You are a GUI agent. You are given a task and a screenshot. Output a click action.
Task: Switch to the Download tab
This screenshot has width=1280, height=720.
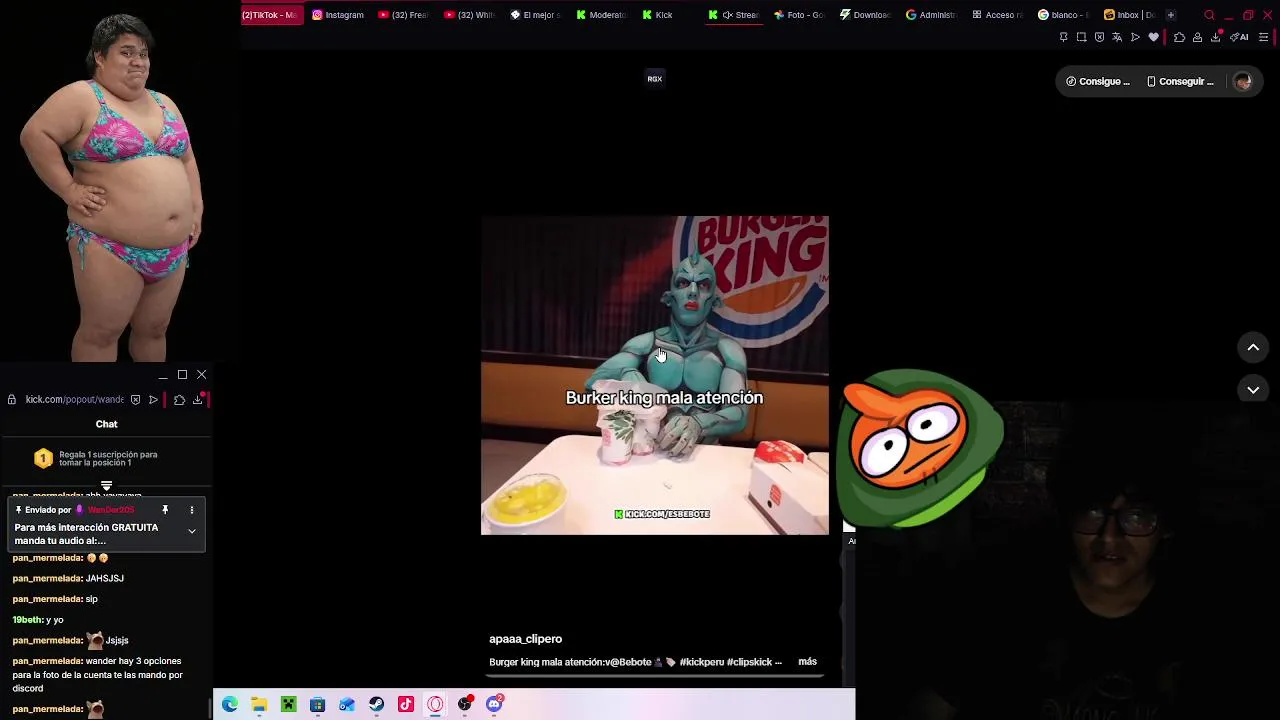865,15
